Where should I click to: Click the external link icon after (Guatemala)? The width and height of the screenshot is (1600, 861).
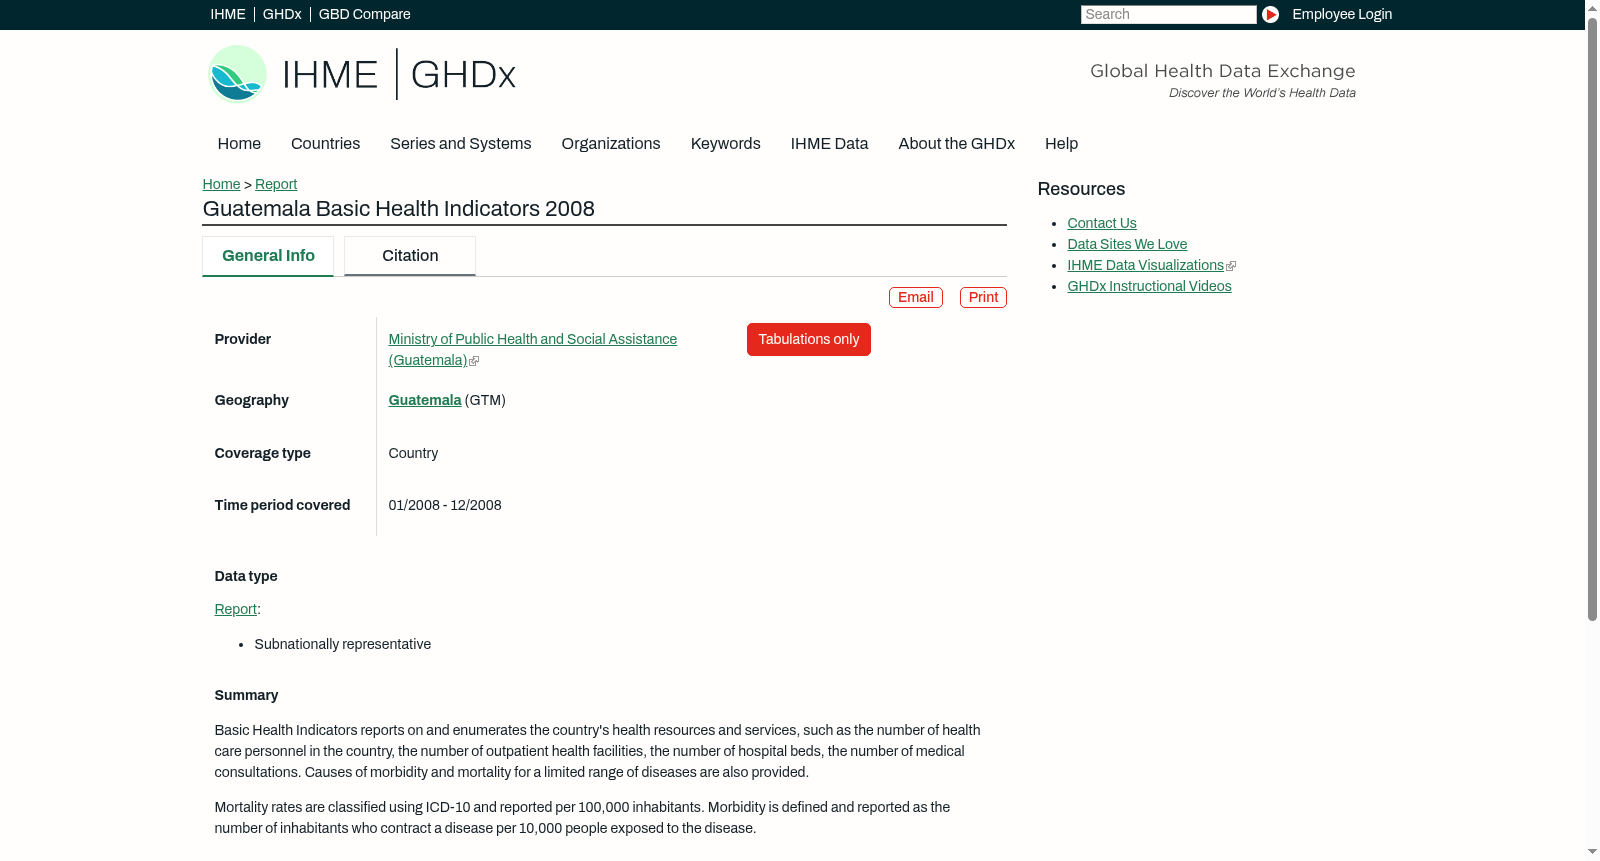click(474, 361)
